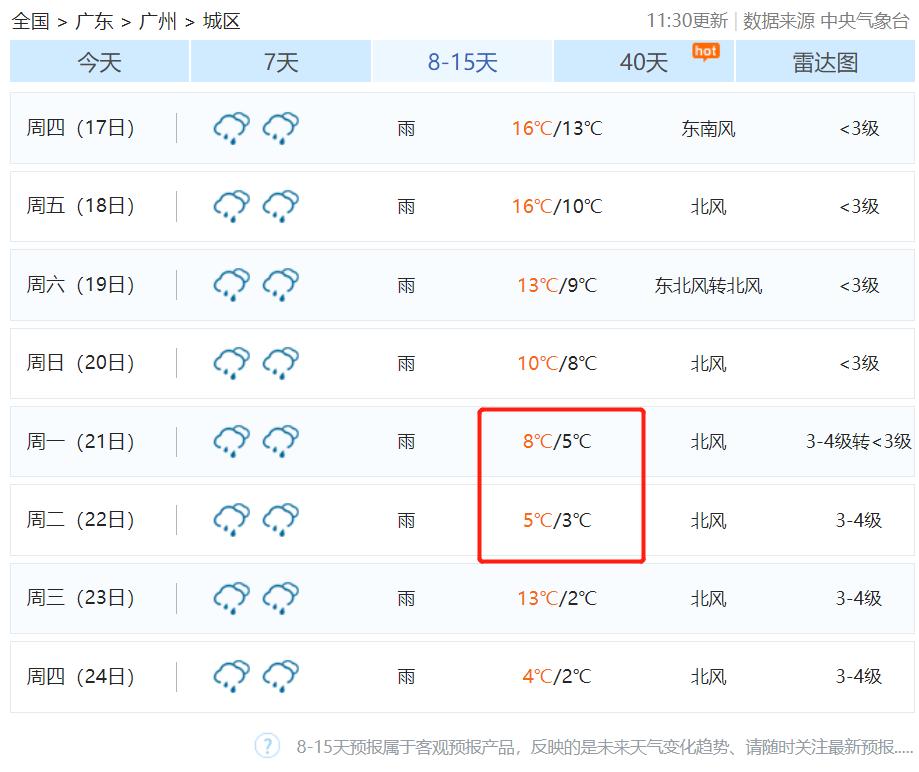Click the rain icon for 周六 (19日)
Screen dimensions: 919x772
pos(231,285)
